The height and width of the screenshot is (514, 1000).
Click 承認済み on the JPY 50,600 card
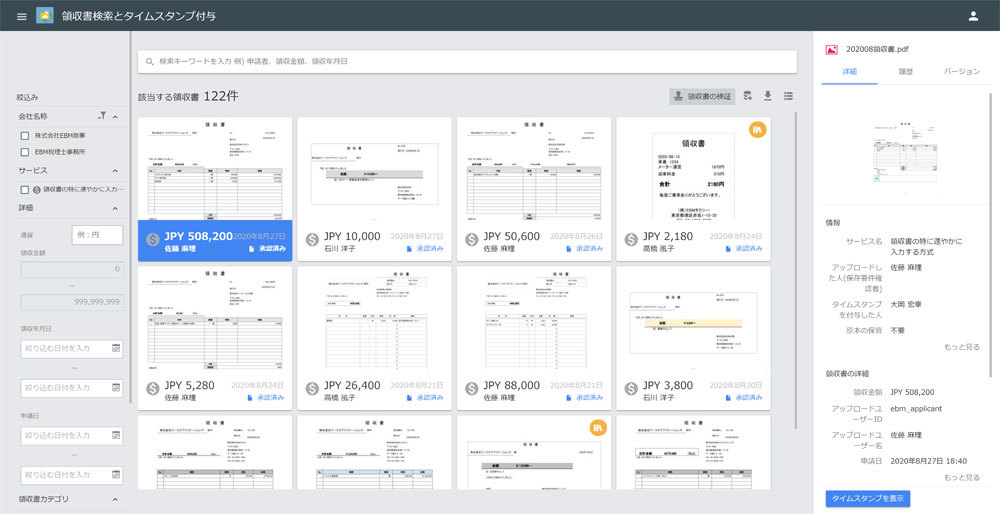pyautogui.click(x=589, y=249)
